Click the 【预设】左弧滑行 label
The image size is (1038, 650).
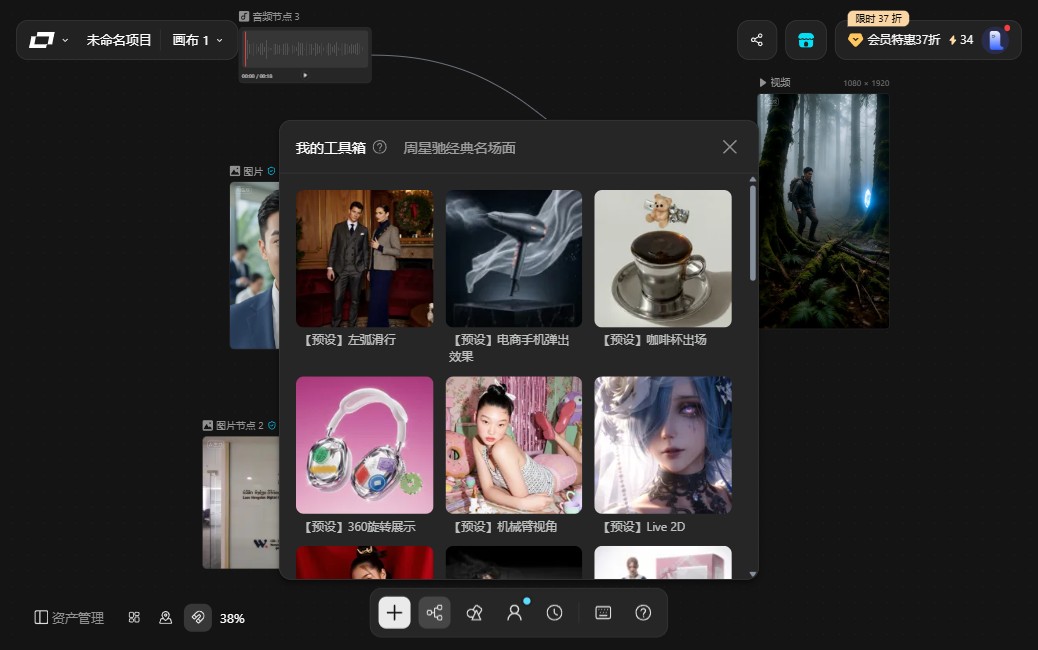(349, 340)
